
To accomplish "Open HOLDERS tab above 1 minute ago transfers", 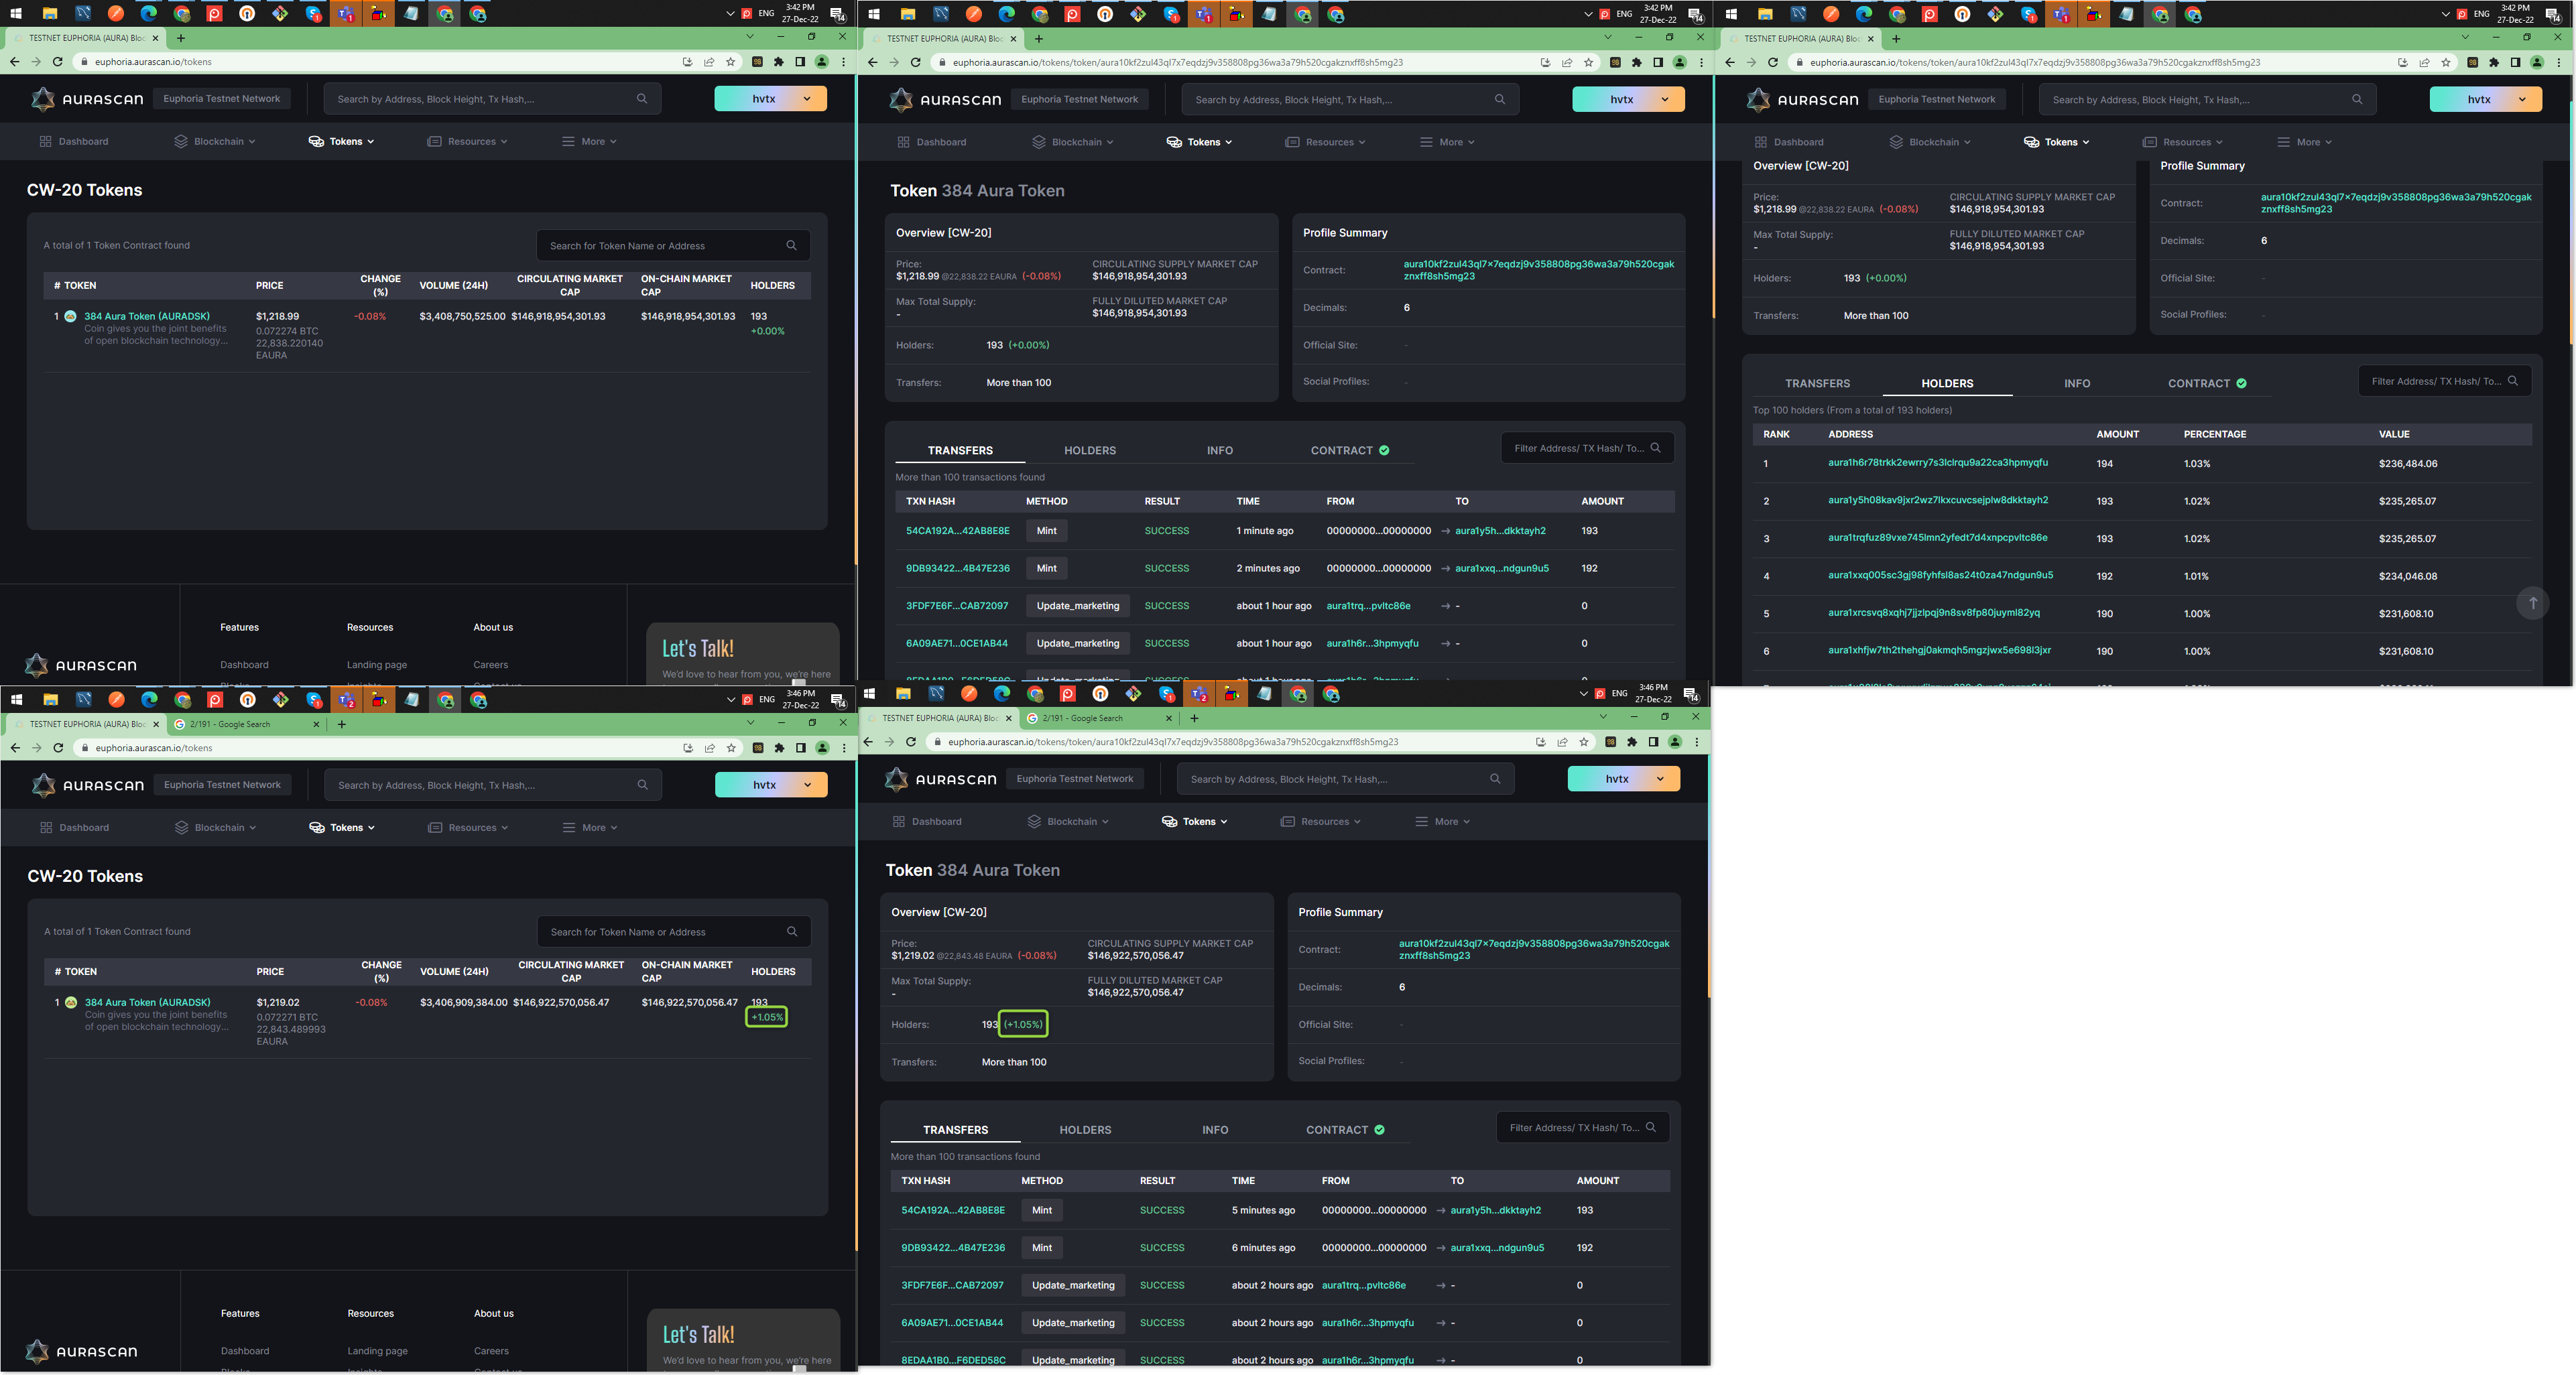I will point(1089,450).
